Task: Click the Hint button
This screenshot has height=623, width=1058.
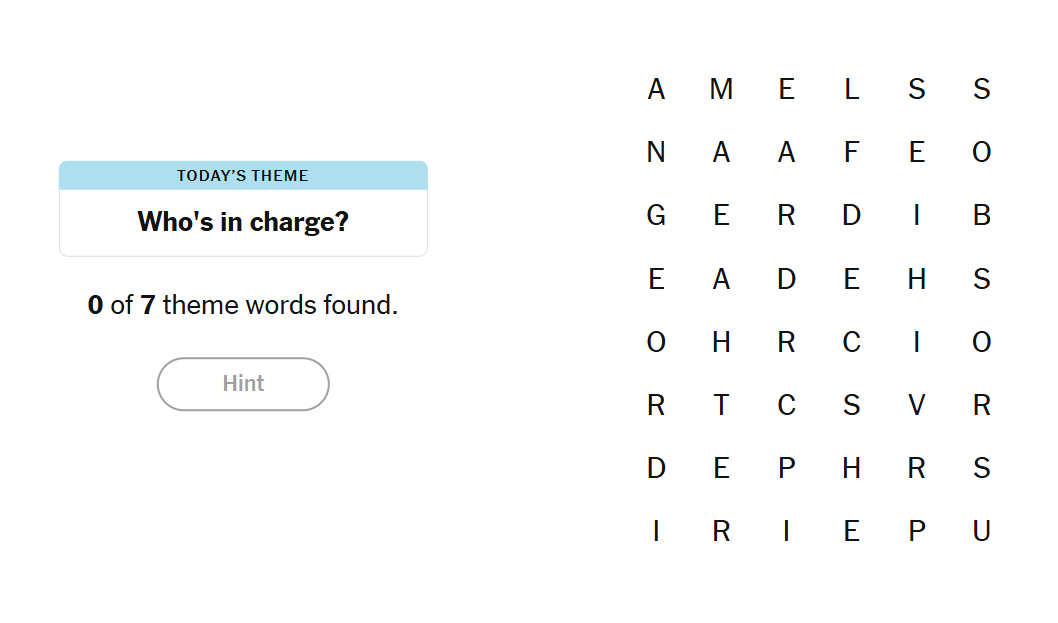Action: click(x=243, y=384)
